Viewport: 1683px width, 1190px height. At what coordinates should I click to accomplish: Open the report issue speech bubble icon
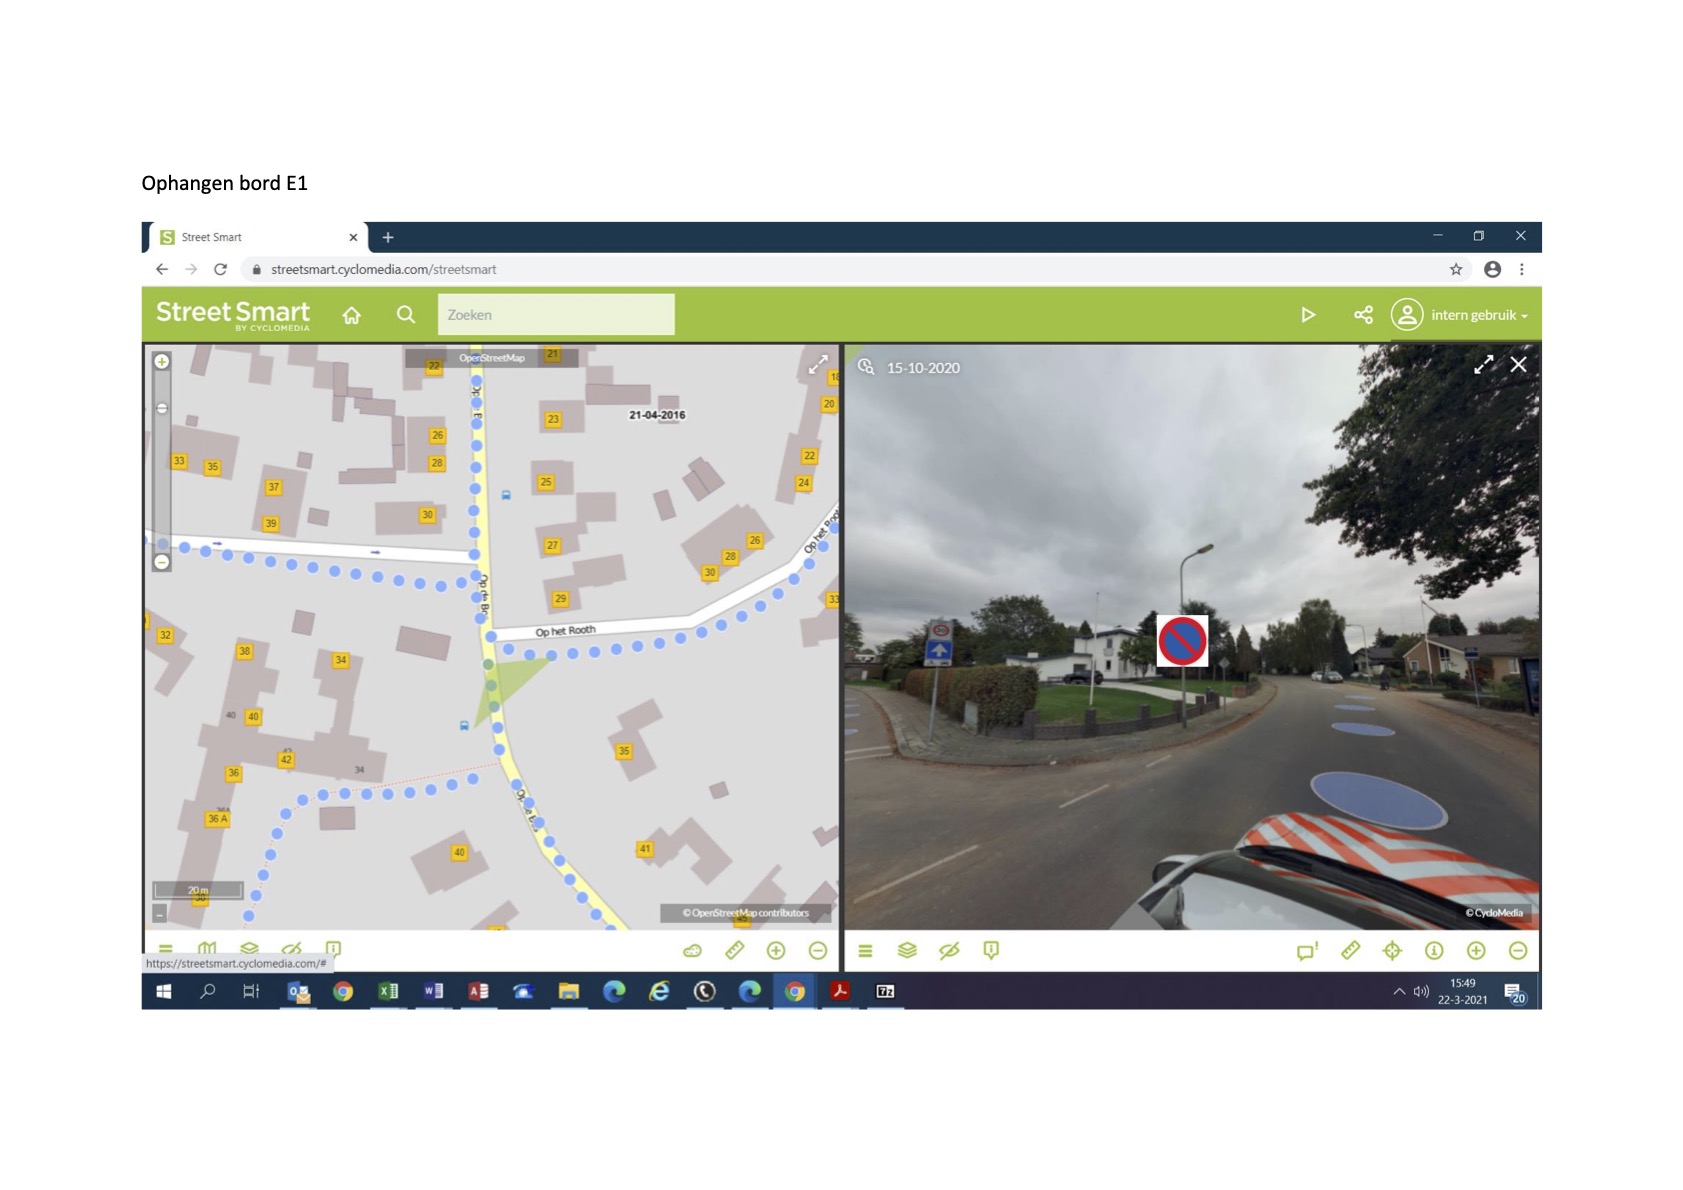(x=1307, y=950)
